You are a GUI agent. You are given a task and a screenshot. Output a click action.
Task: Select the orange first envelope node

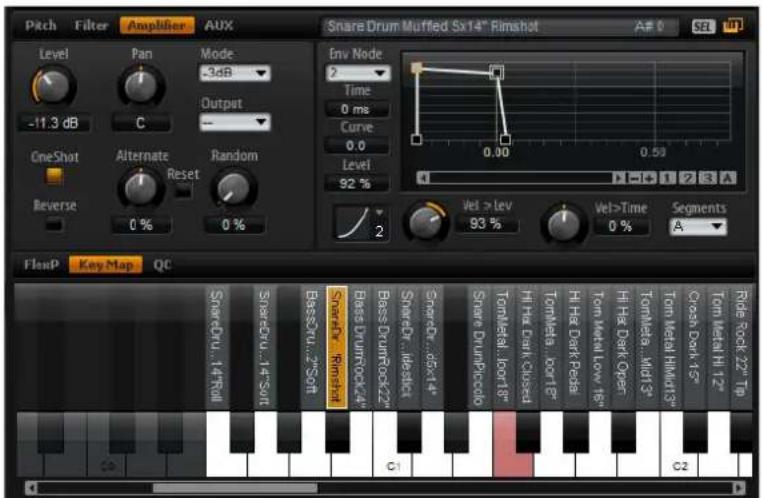(416, 68)
